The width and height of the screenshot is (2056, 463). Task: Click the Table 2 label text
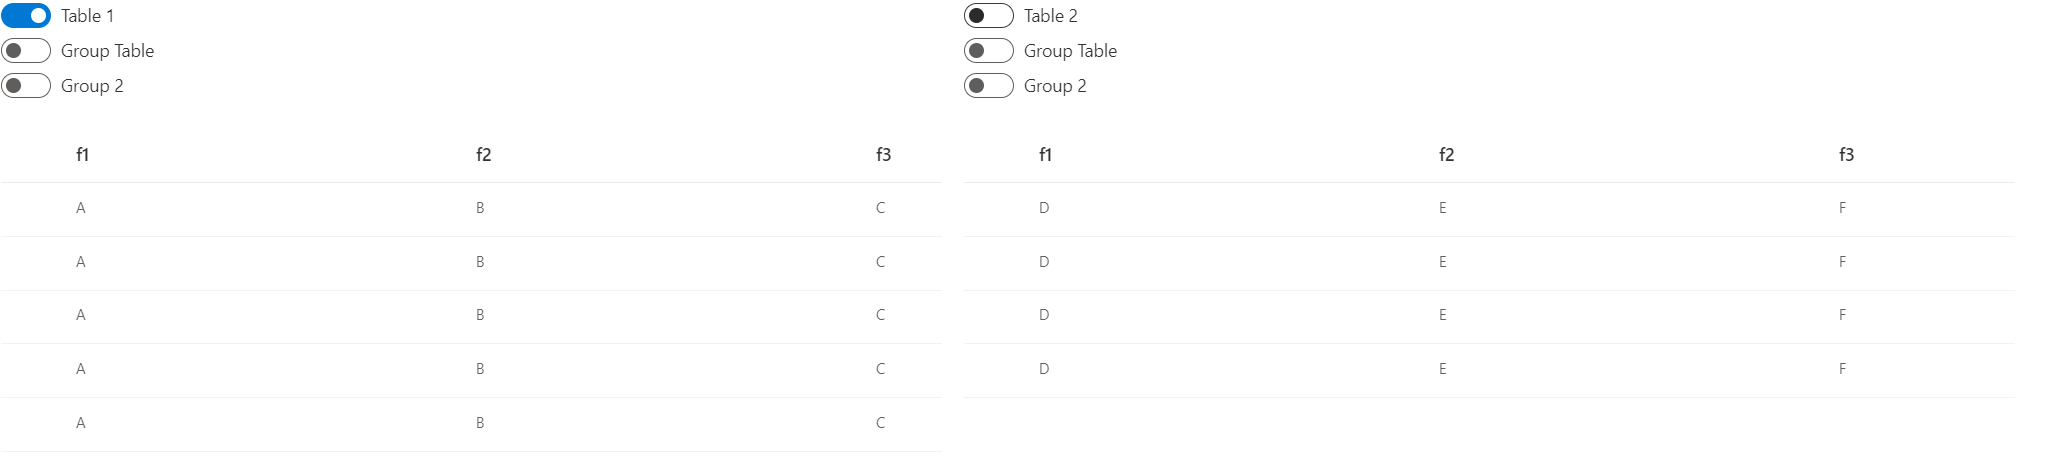point(1050,16)
